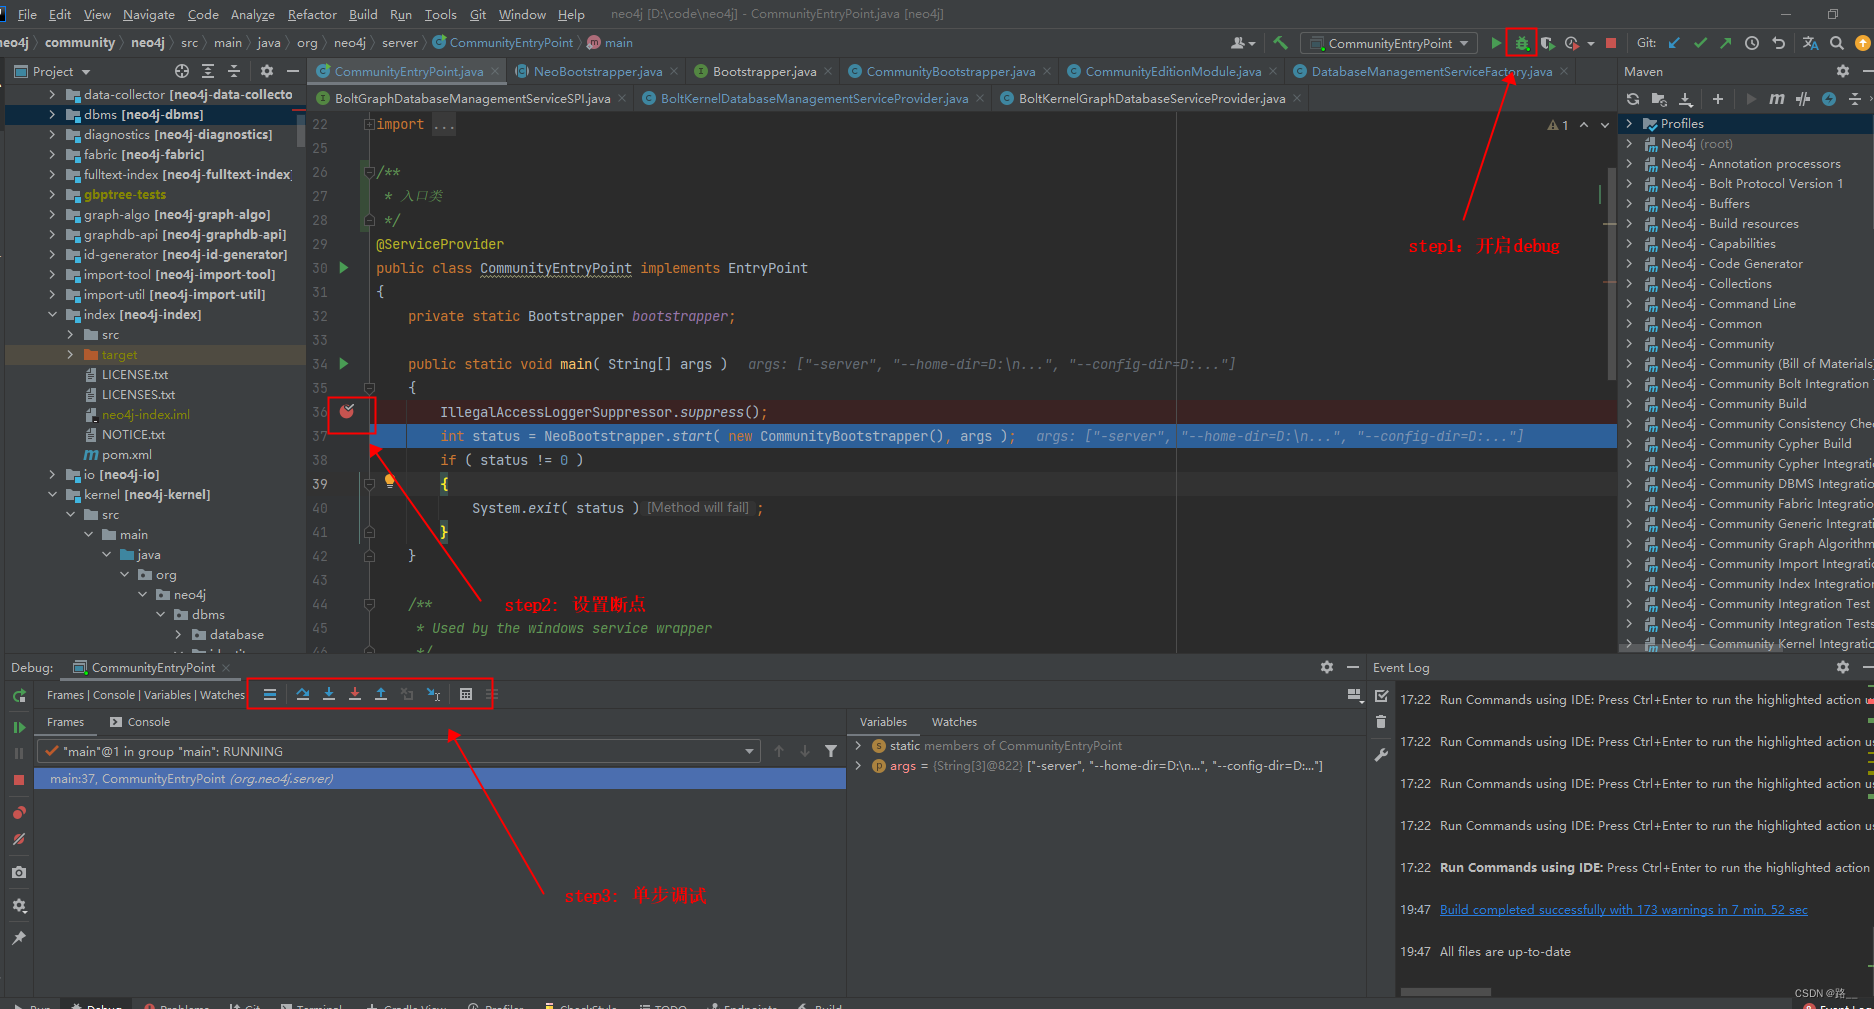Screen dimensions: 1874x1009
Task: Rollback changes with undo arrow icon
Action: (1778, 43)
